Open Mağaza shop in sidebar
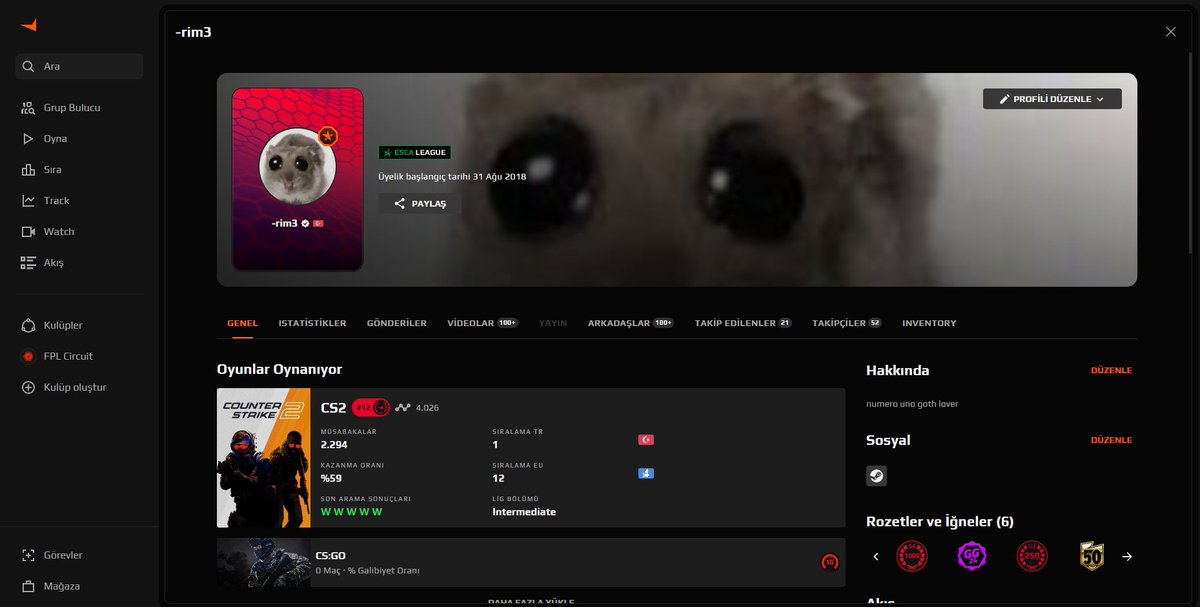 pos(50,586)
